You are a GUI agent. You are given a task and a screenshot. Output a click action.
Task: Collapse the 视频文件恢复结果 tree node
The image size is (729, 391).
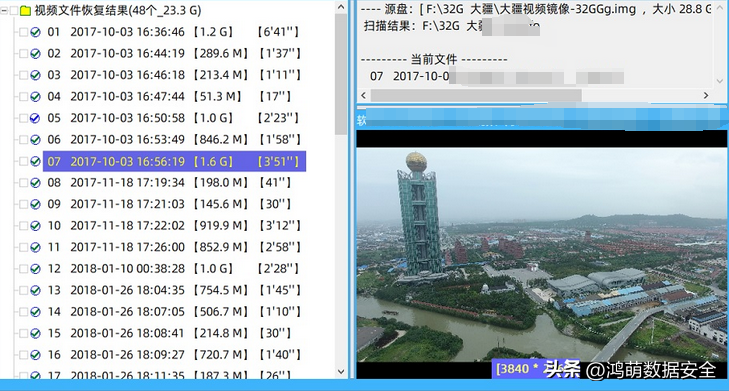pos(4,10)
